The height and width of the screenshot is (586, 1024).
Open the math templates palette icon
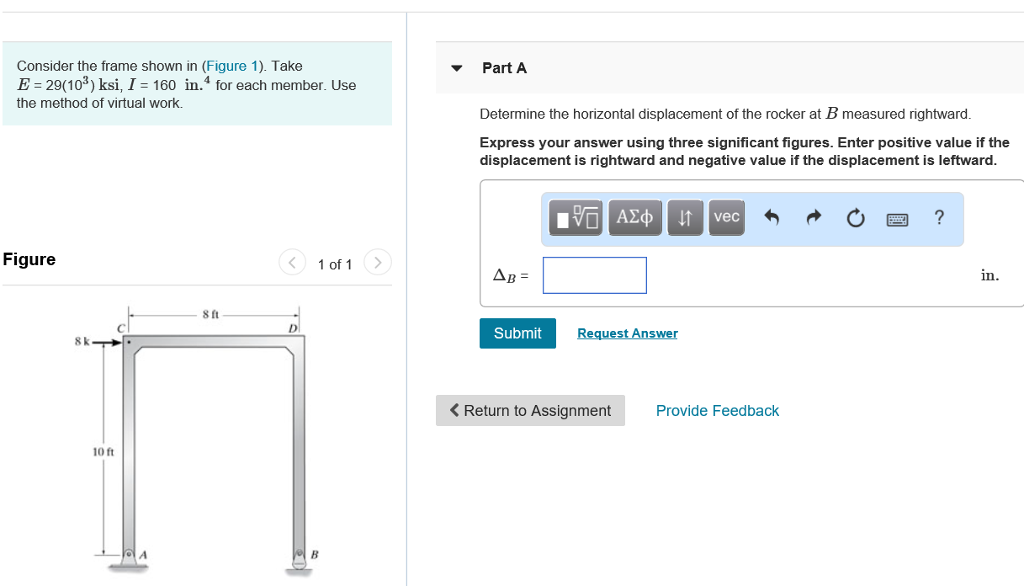[573, 217]
